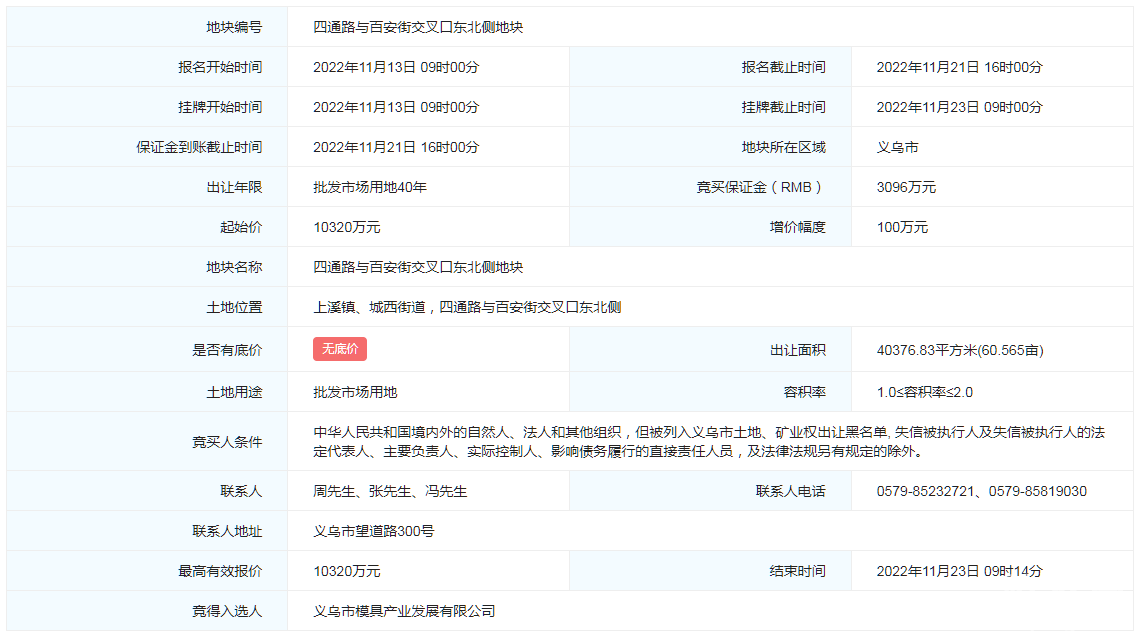Click the 挂牌开始时间 date value
The height and width of the screenshot is (639, 1139).
click(x=396, y=107)
